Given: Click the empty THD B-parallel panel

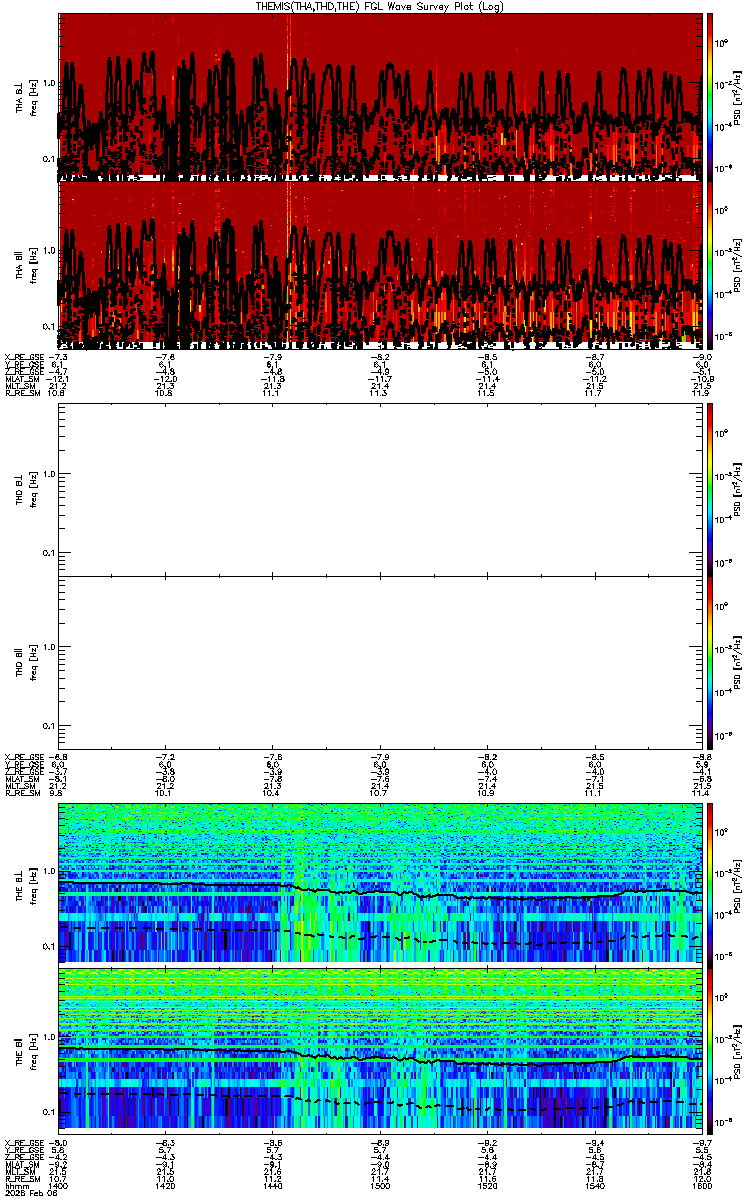Looking at the screenshot, I should click(x=379, y=662).
